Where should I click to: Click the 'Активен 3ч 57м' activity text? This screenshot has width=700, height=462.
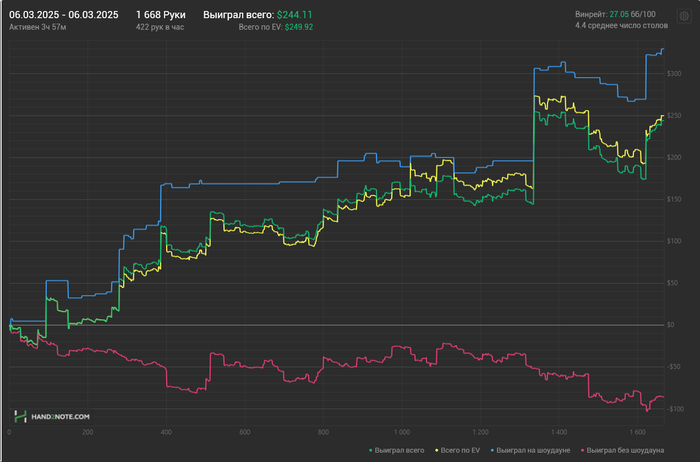coord(38,27)
